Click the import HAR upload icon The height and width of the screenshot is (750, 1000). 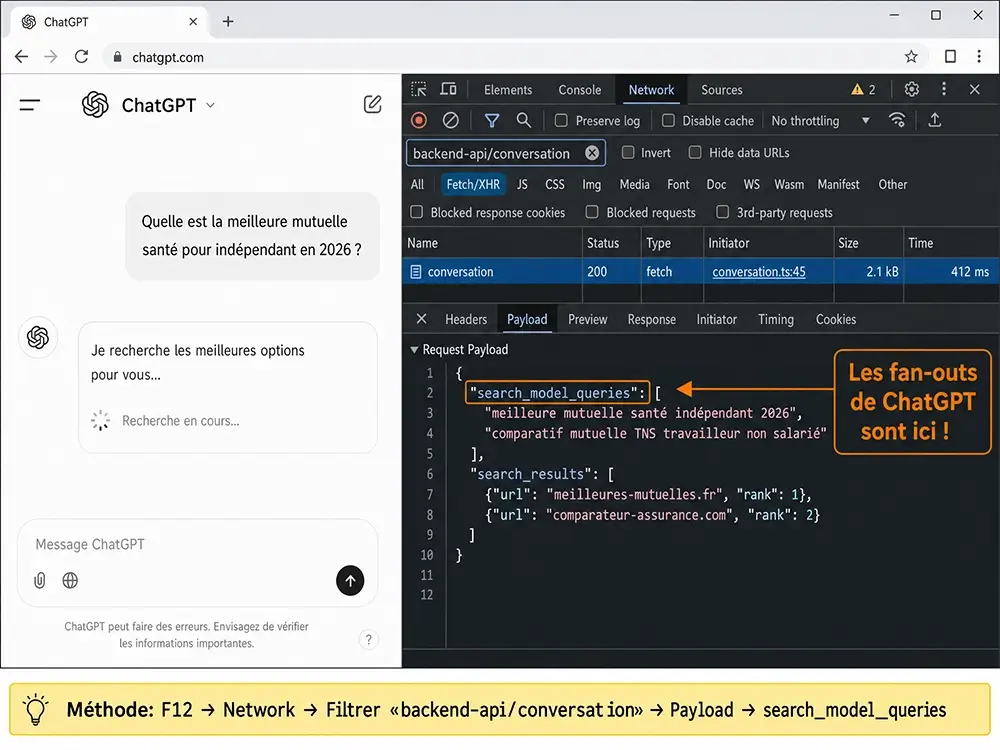(x=934, y=120)
